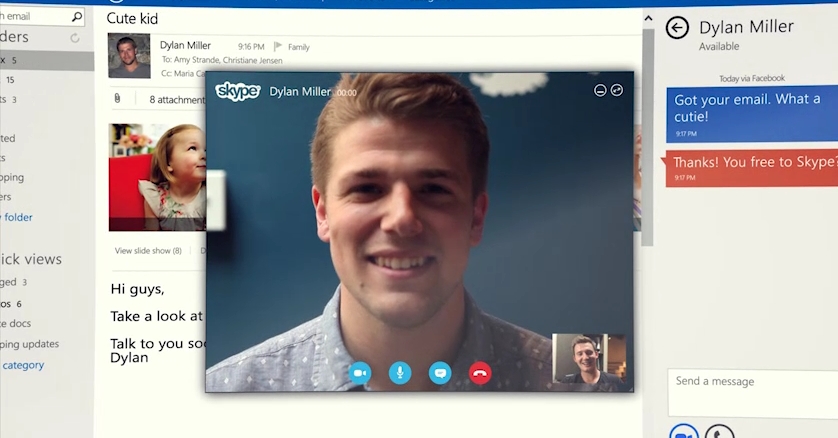Click the back arrow beside Dylan Miller

point(677,28)
